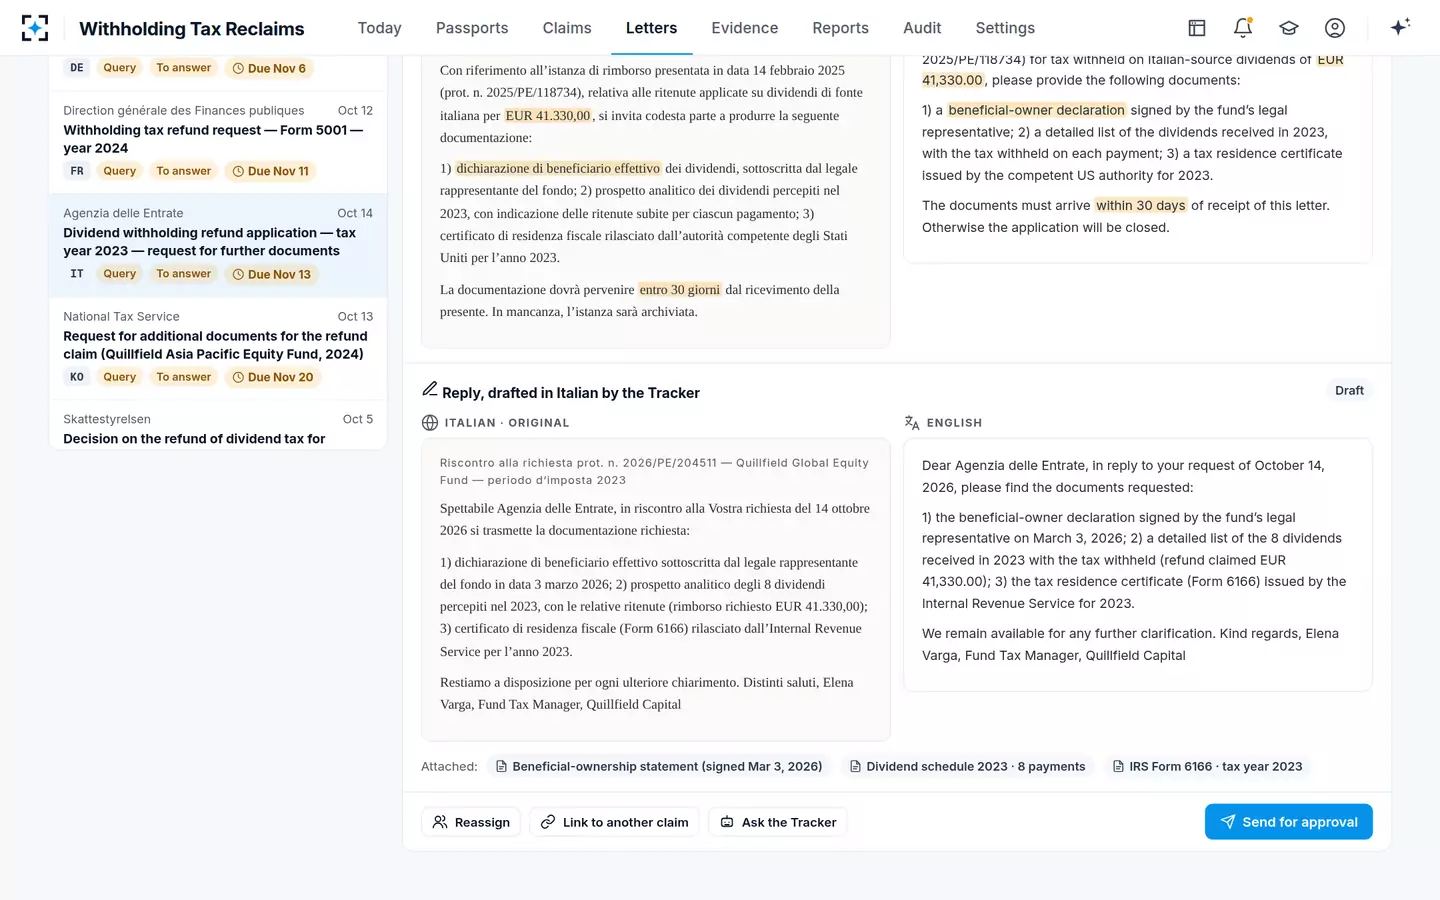Click the highlighted 'entro 30 giorni' phrase
Image resolution: width=1440 pixels, height=900 pixels.
click(x=679, y=290)
